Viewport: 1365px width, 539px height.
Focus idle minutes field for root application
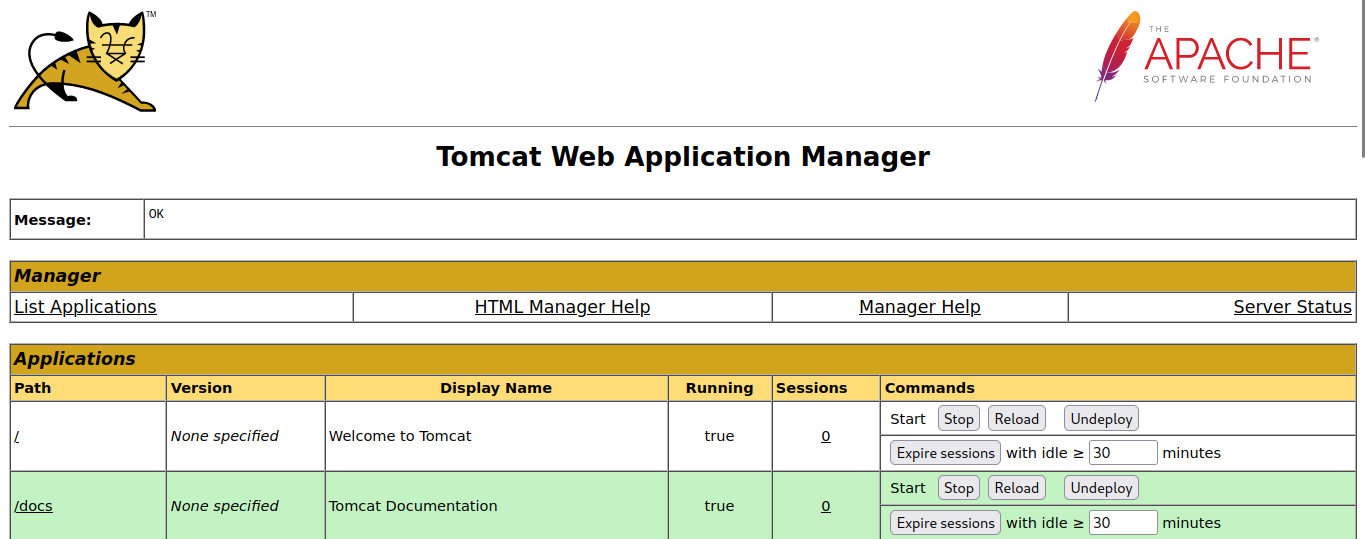[x=1123, y=453]
